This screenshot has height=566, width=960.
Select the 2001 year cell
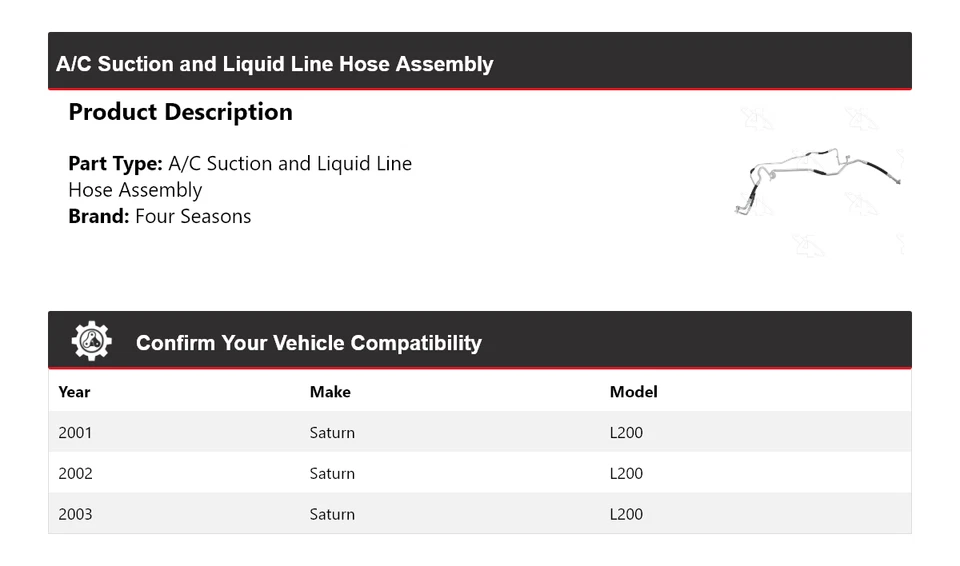point(75,433)
